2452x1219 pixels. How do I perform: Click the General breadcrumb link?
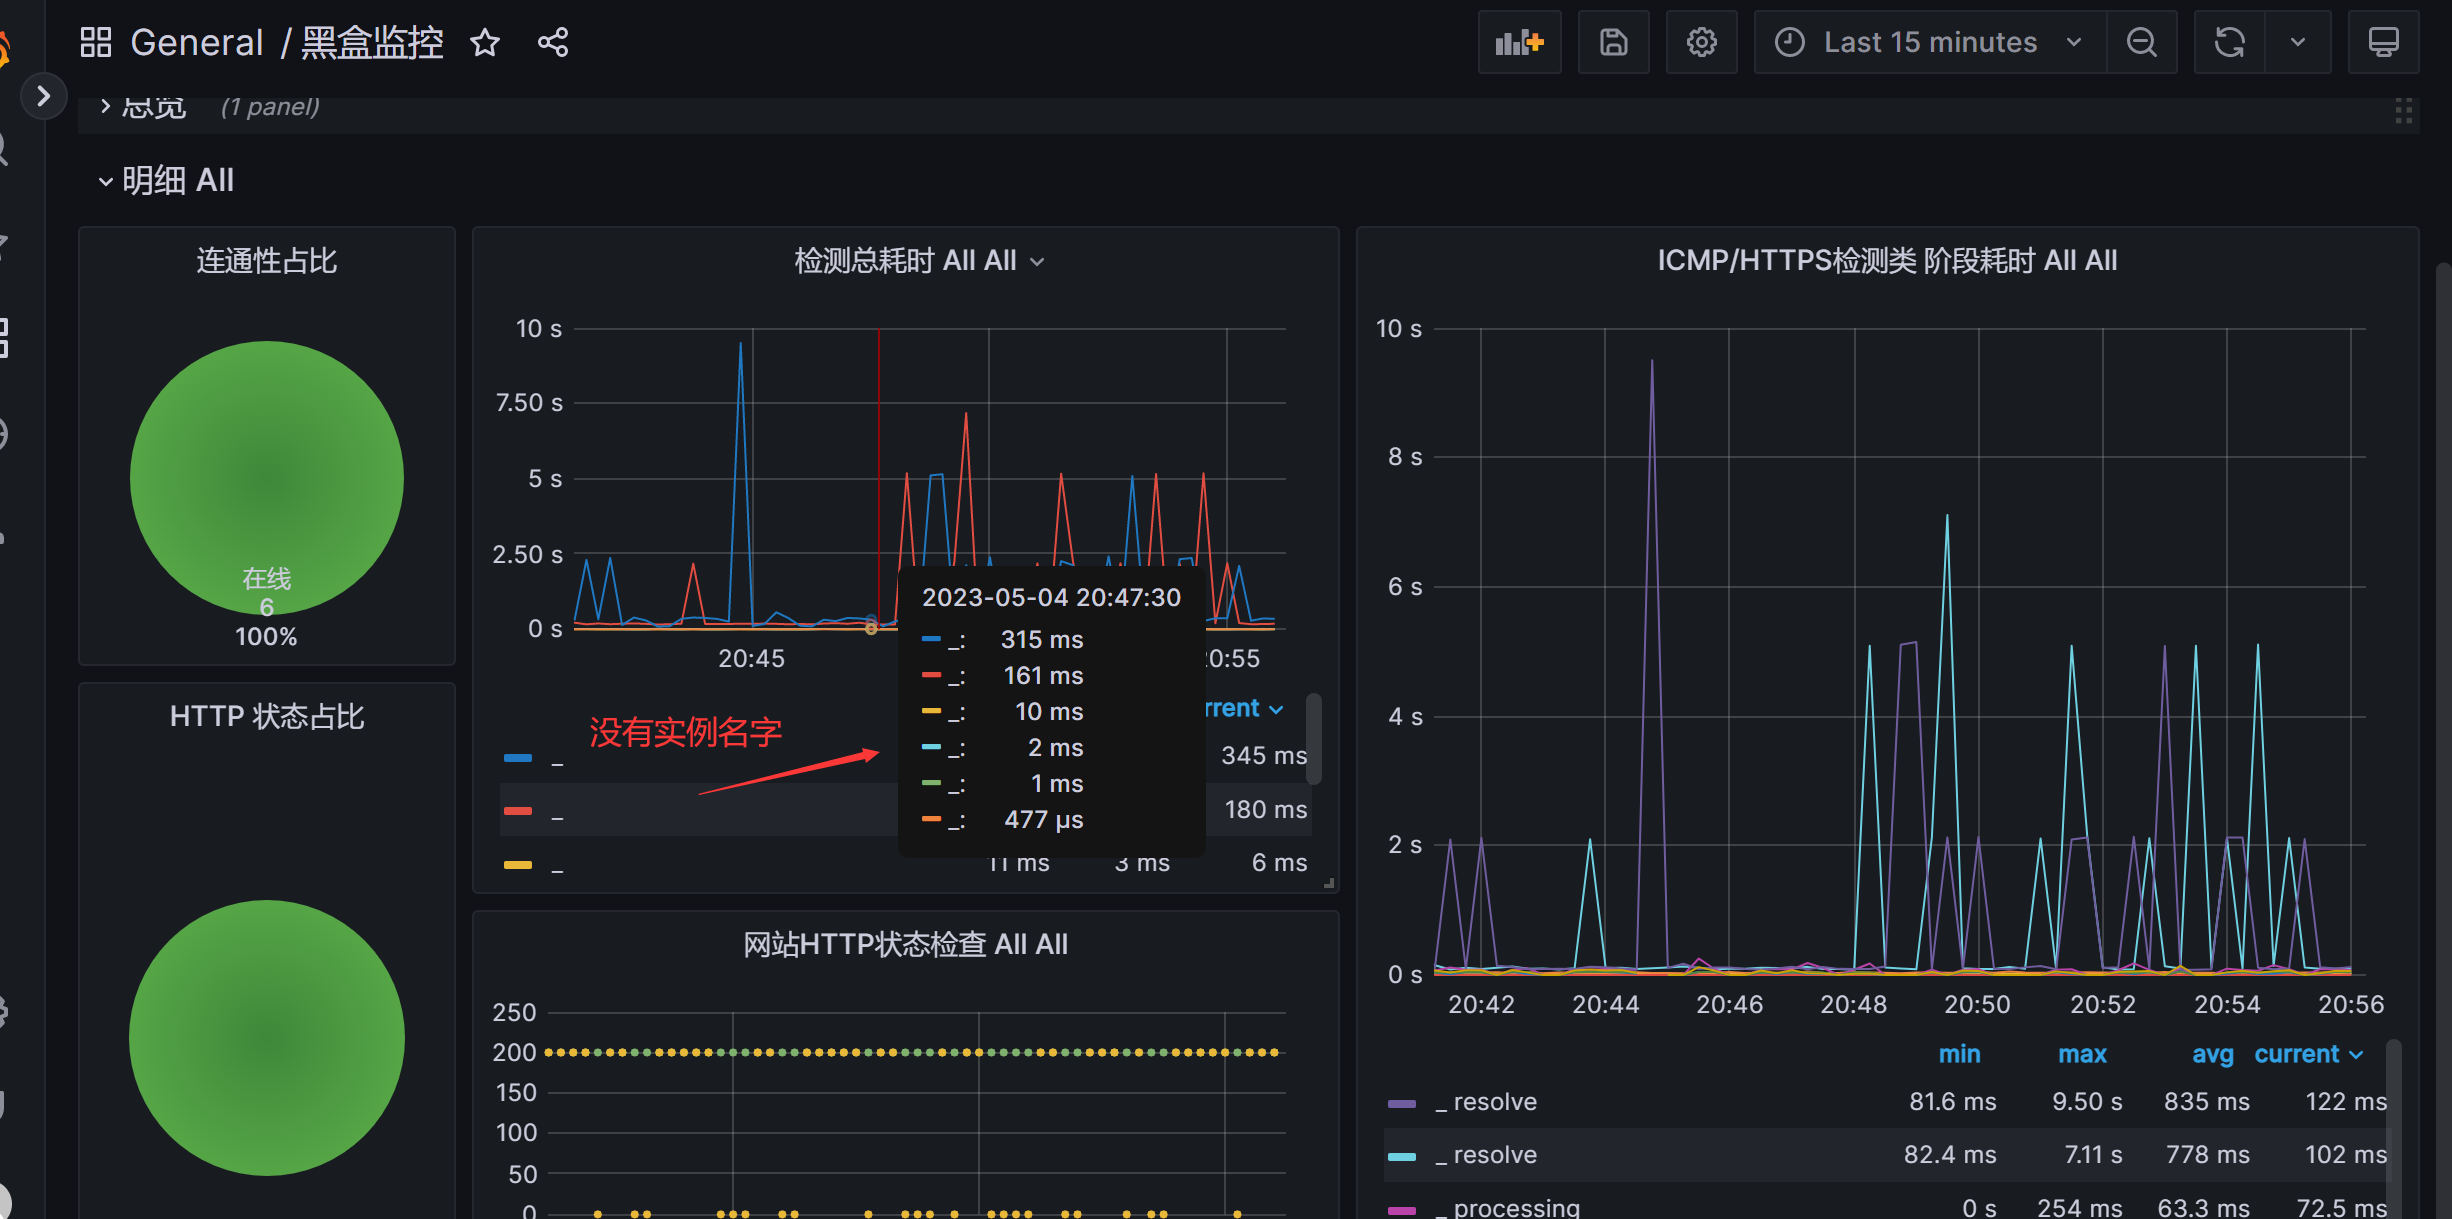197,43
